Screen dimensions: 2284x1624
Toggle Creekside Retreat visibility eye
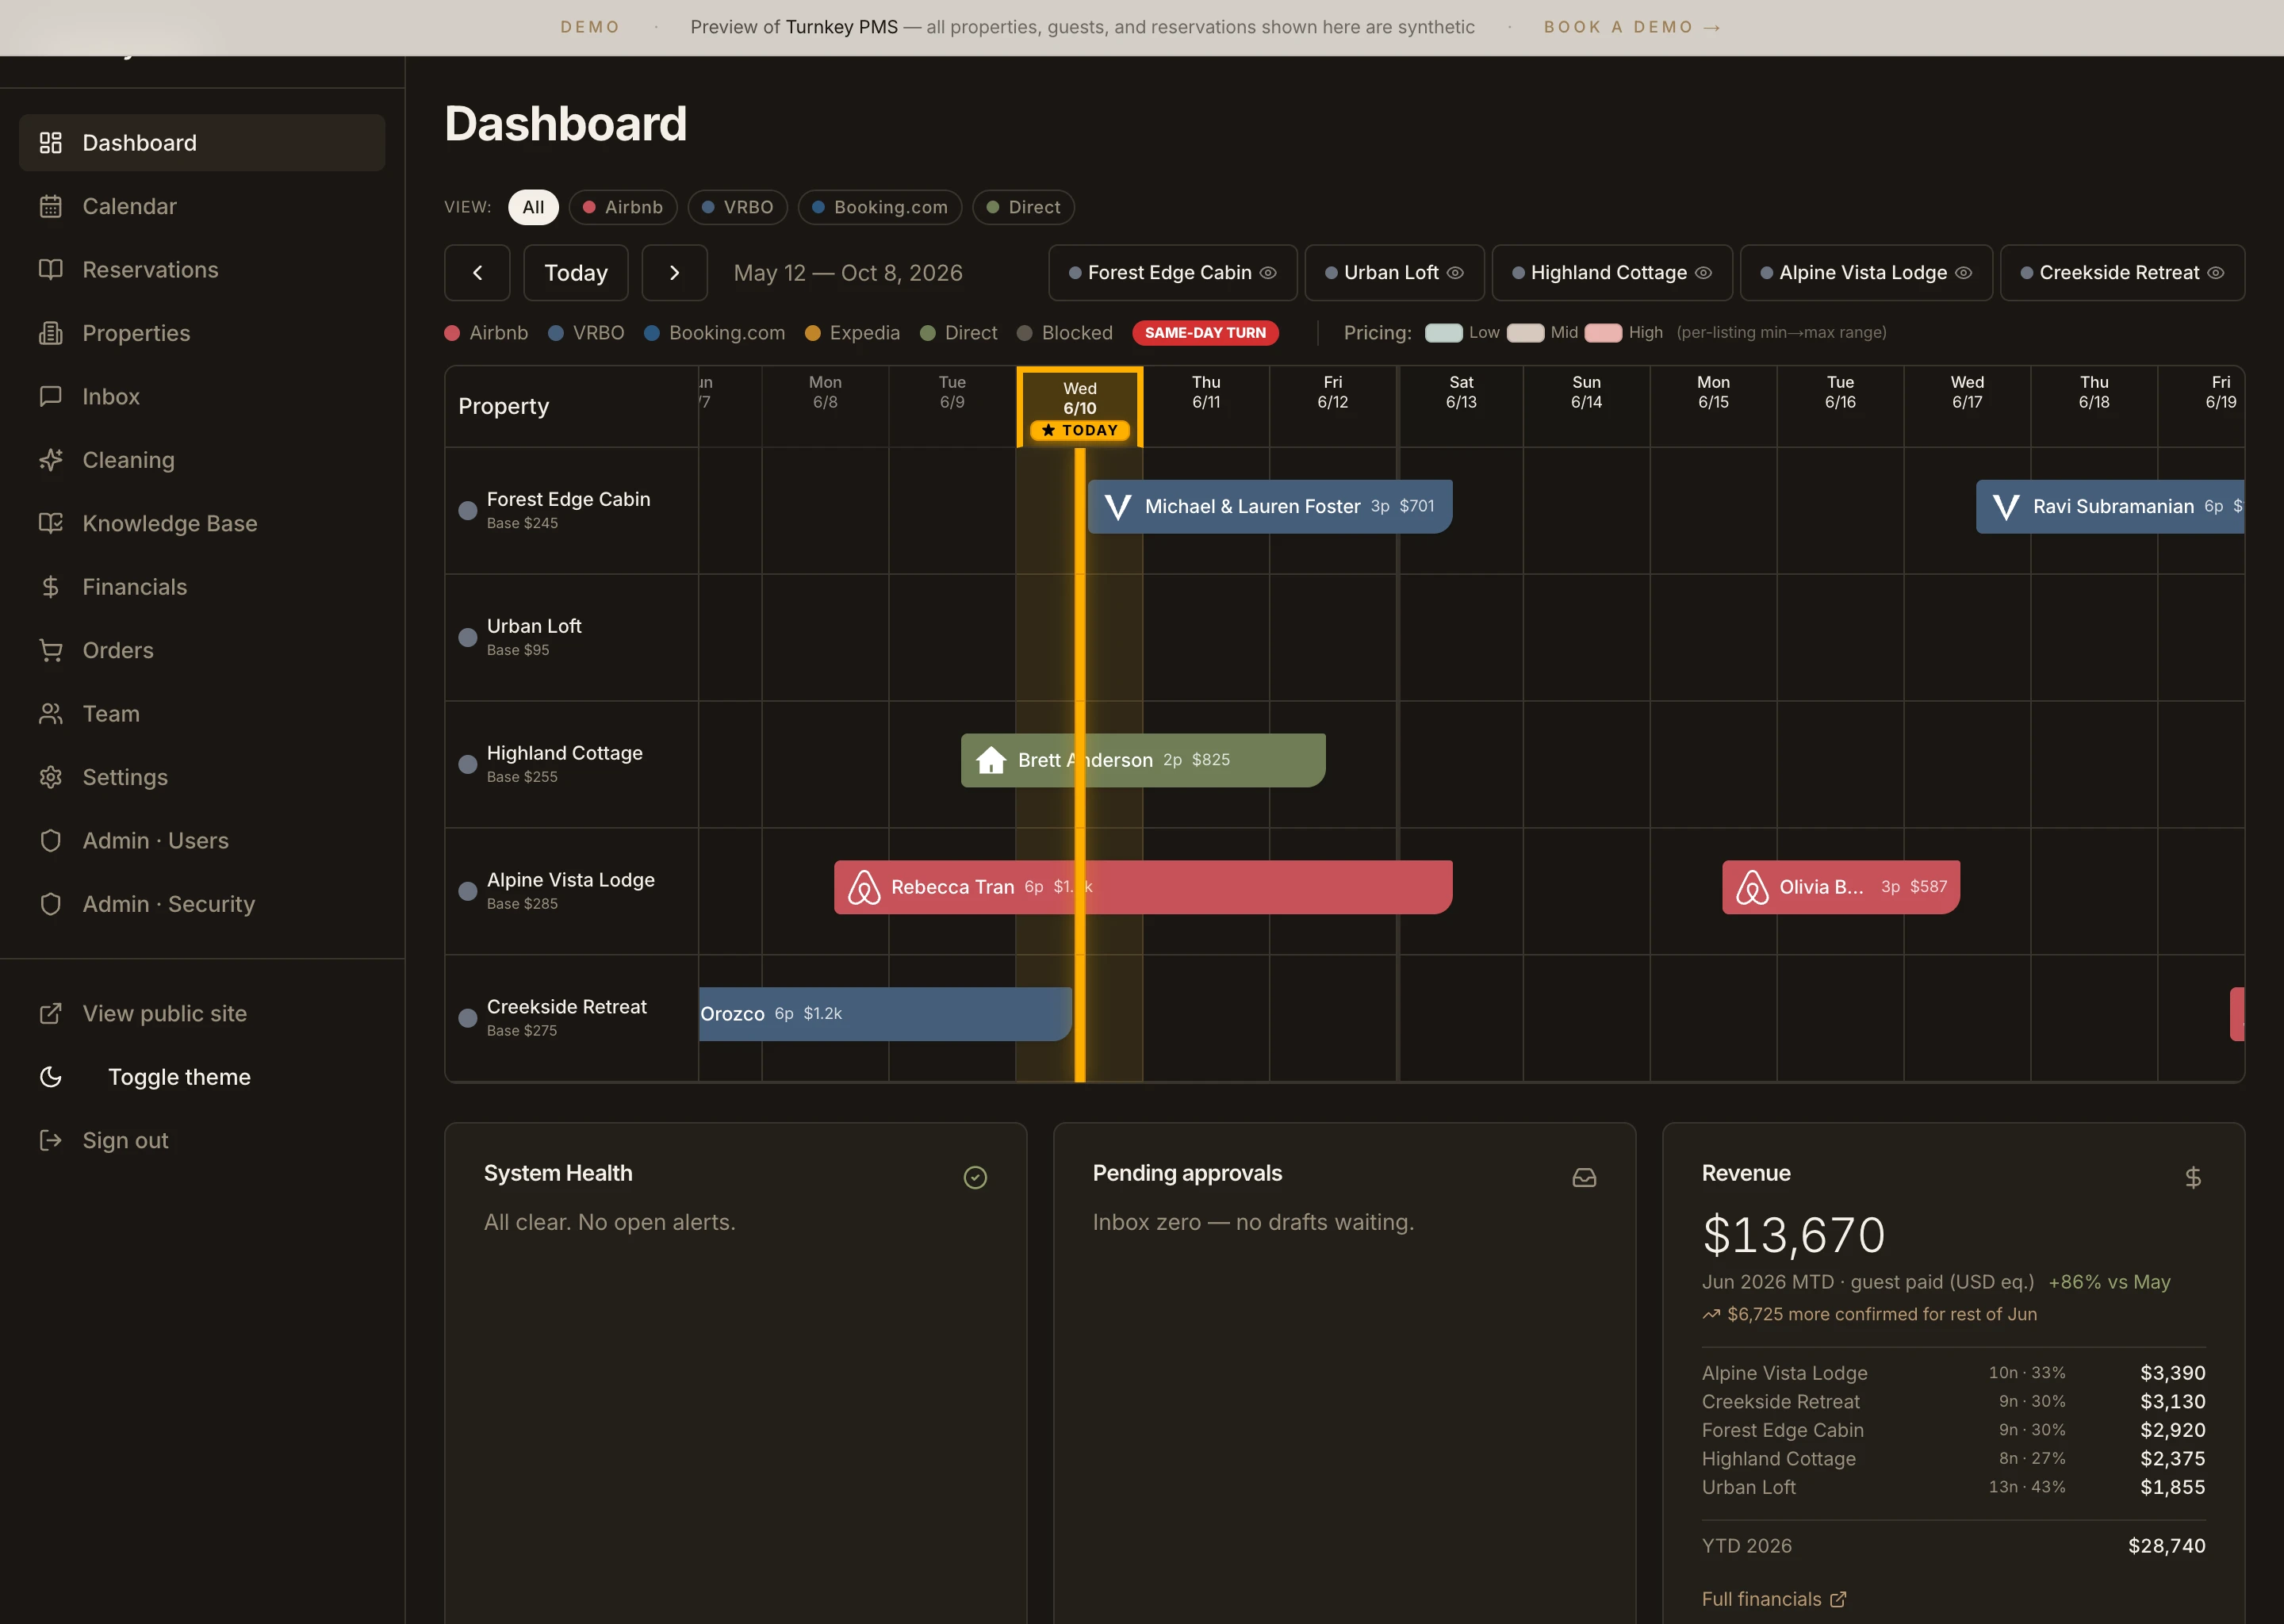[2215, 273]
